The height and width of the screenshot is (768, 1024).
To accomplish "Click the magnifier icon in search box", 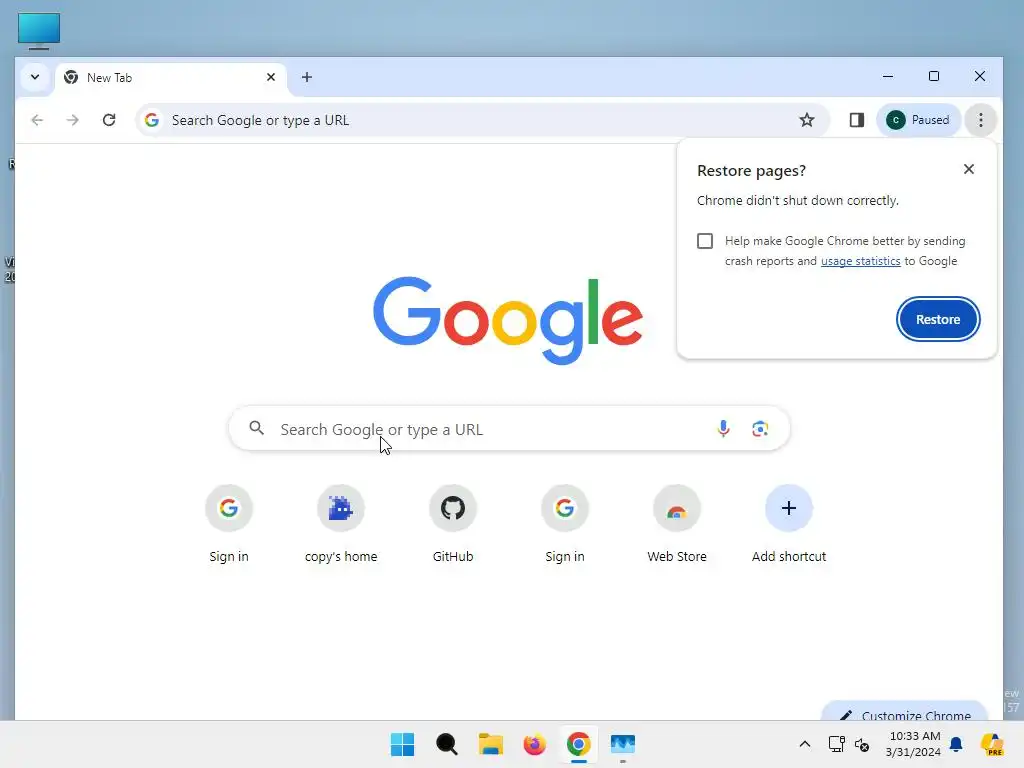I will [257, 428].
